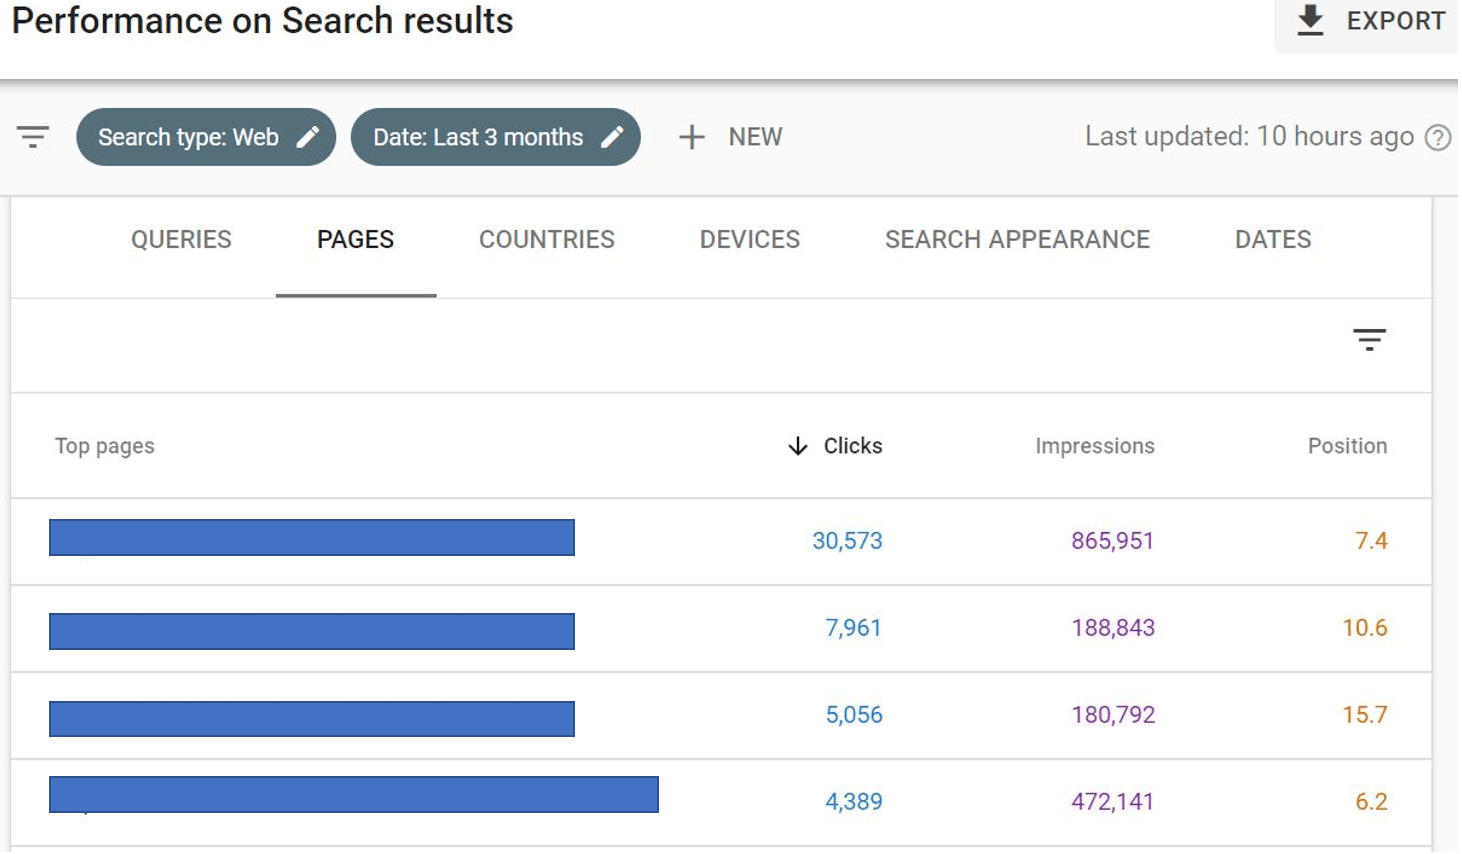The width and height of the screenshot is (1462, 854).
Task: Switch to the QUERIES tab
Action: tap(181, 240)
